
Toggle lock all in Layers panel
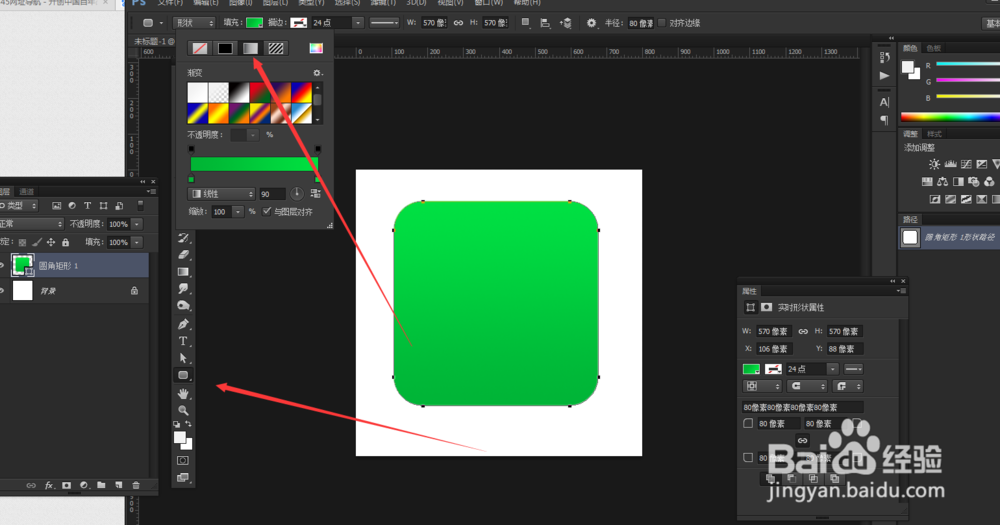65,242
